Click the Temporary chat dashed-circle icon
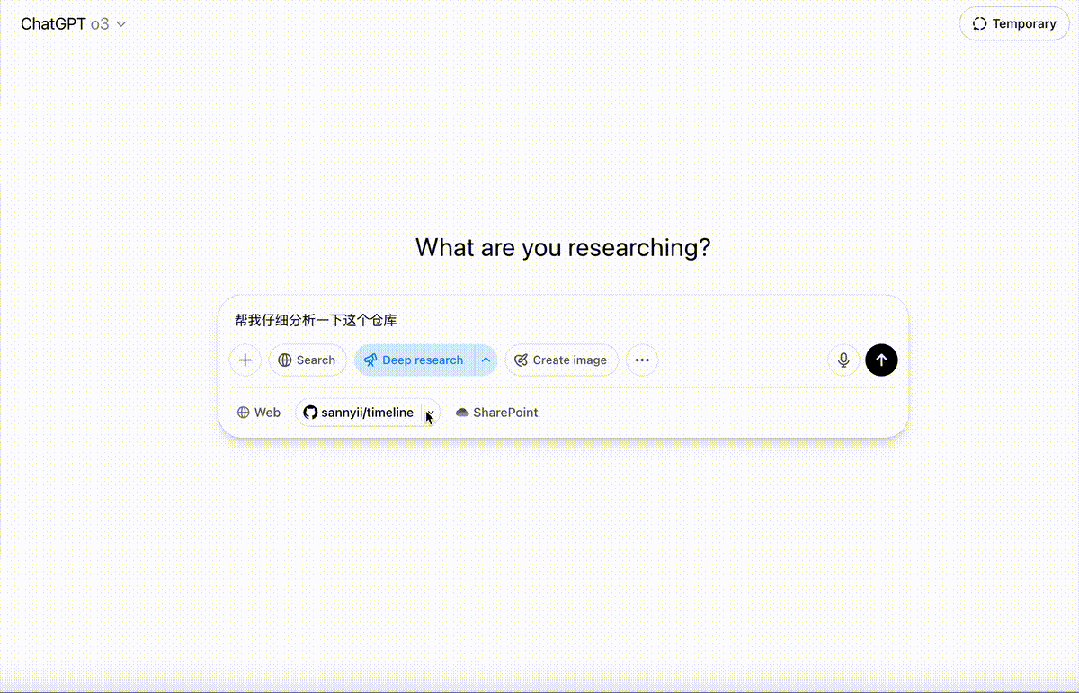The width and height of the screenshot is (1079, 693). (979, 23)
